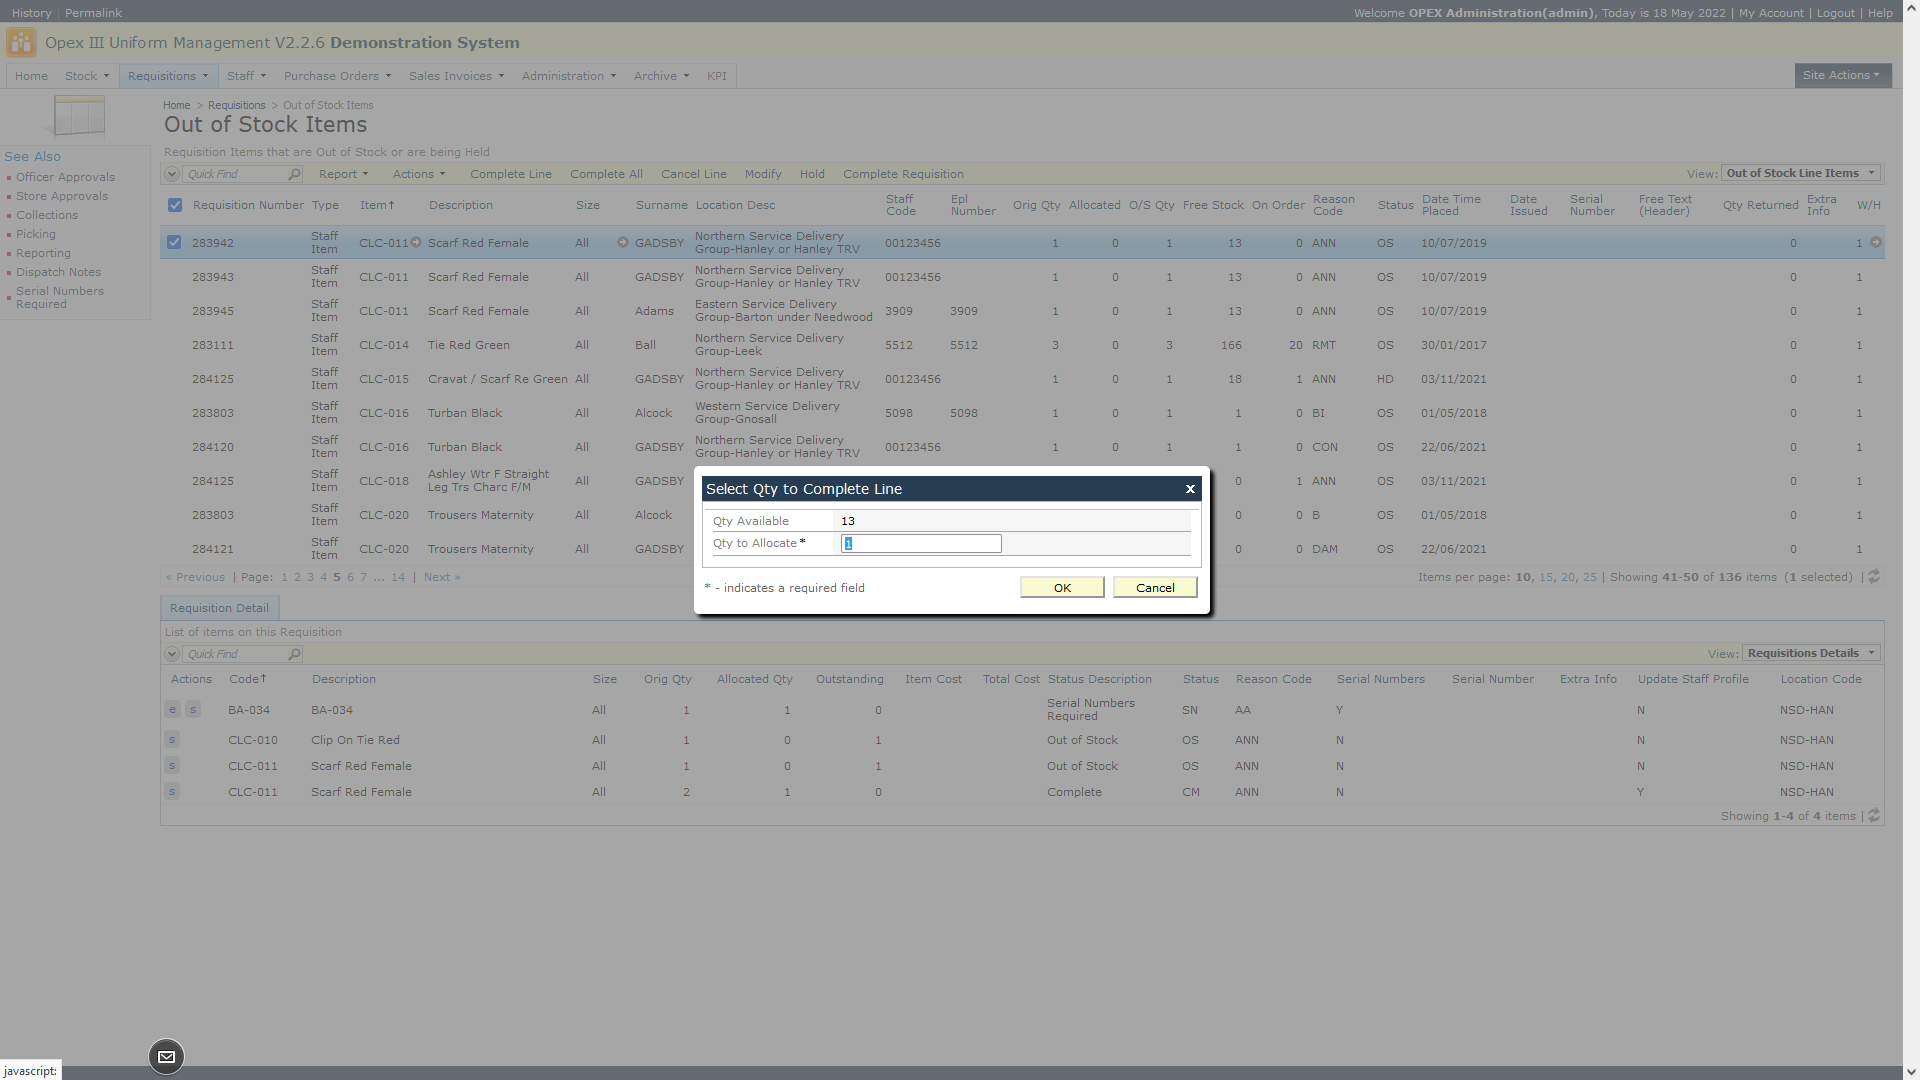
Task: Select the Requisition Detail tab
Action: [x=219, y=608]
